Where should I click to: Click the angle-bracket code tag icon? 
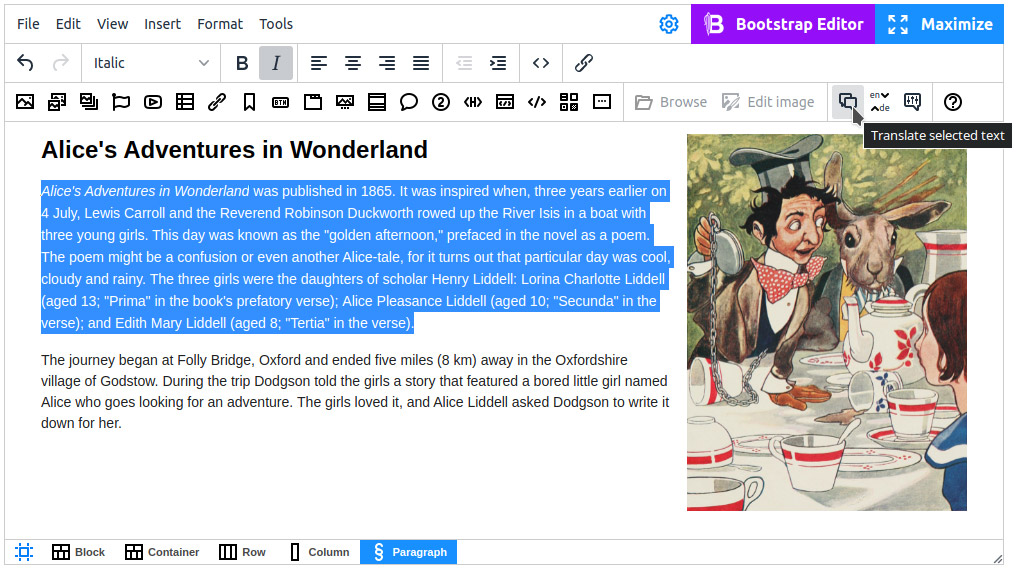point(537,102)
